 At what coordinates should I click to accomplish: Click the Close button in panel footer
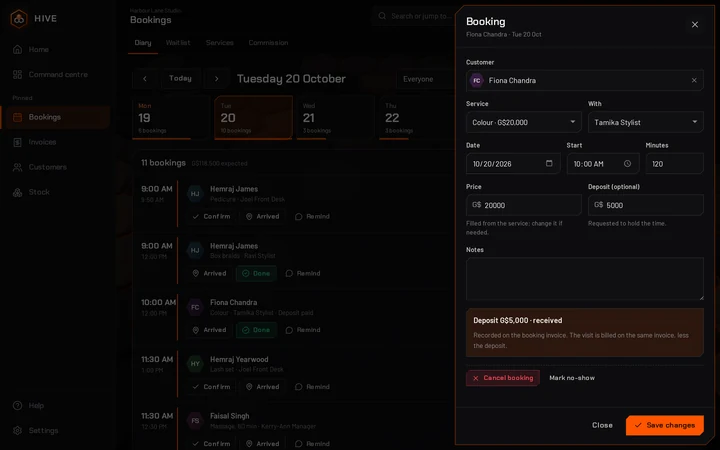point(602,425)
